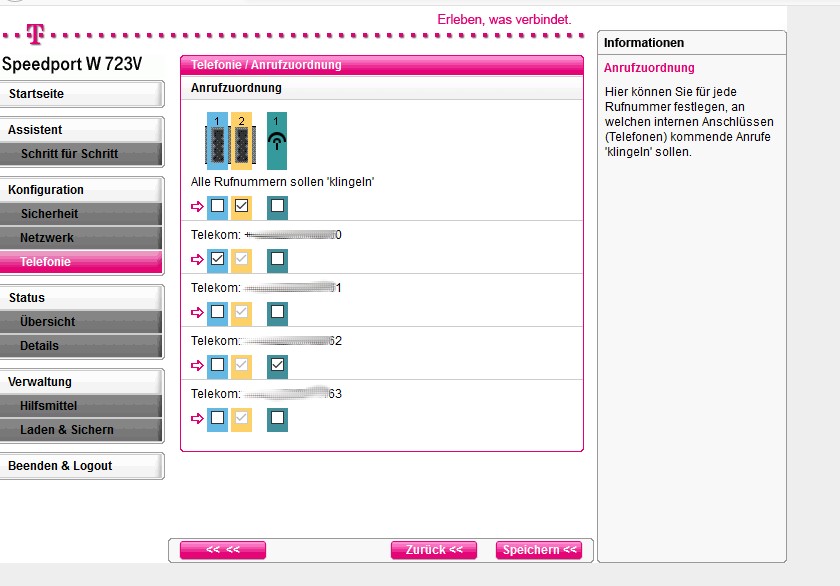Open 'Laden & Sichern' page

[x=81, y=430]
